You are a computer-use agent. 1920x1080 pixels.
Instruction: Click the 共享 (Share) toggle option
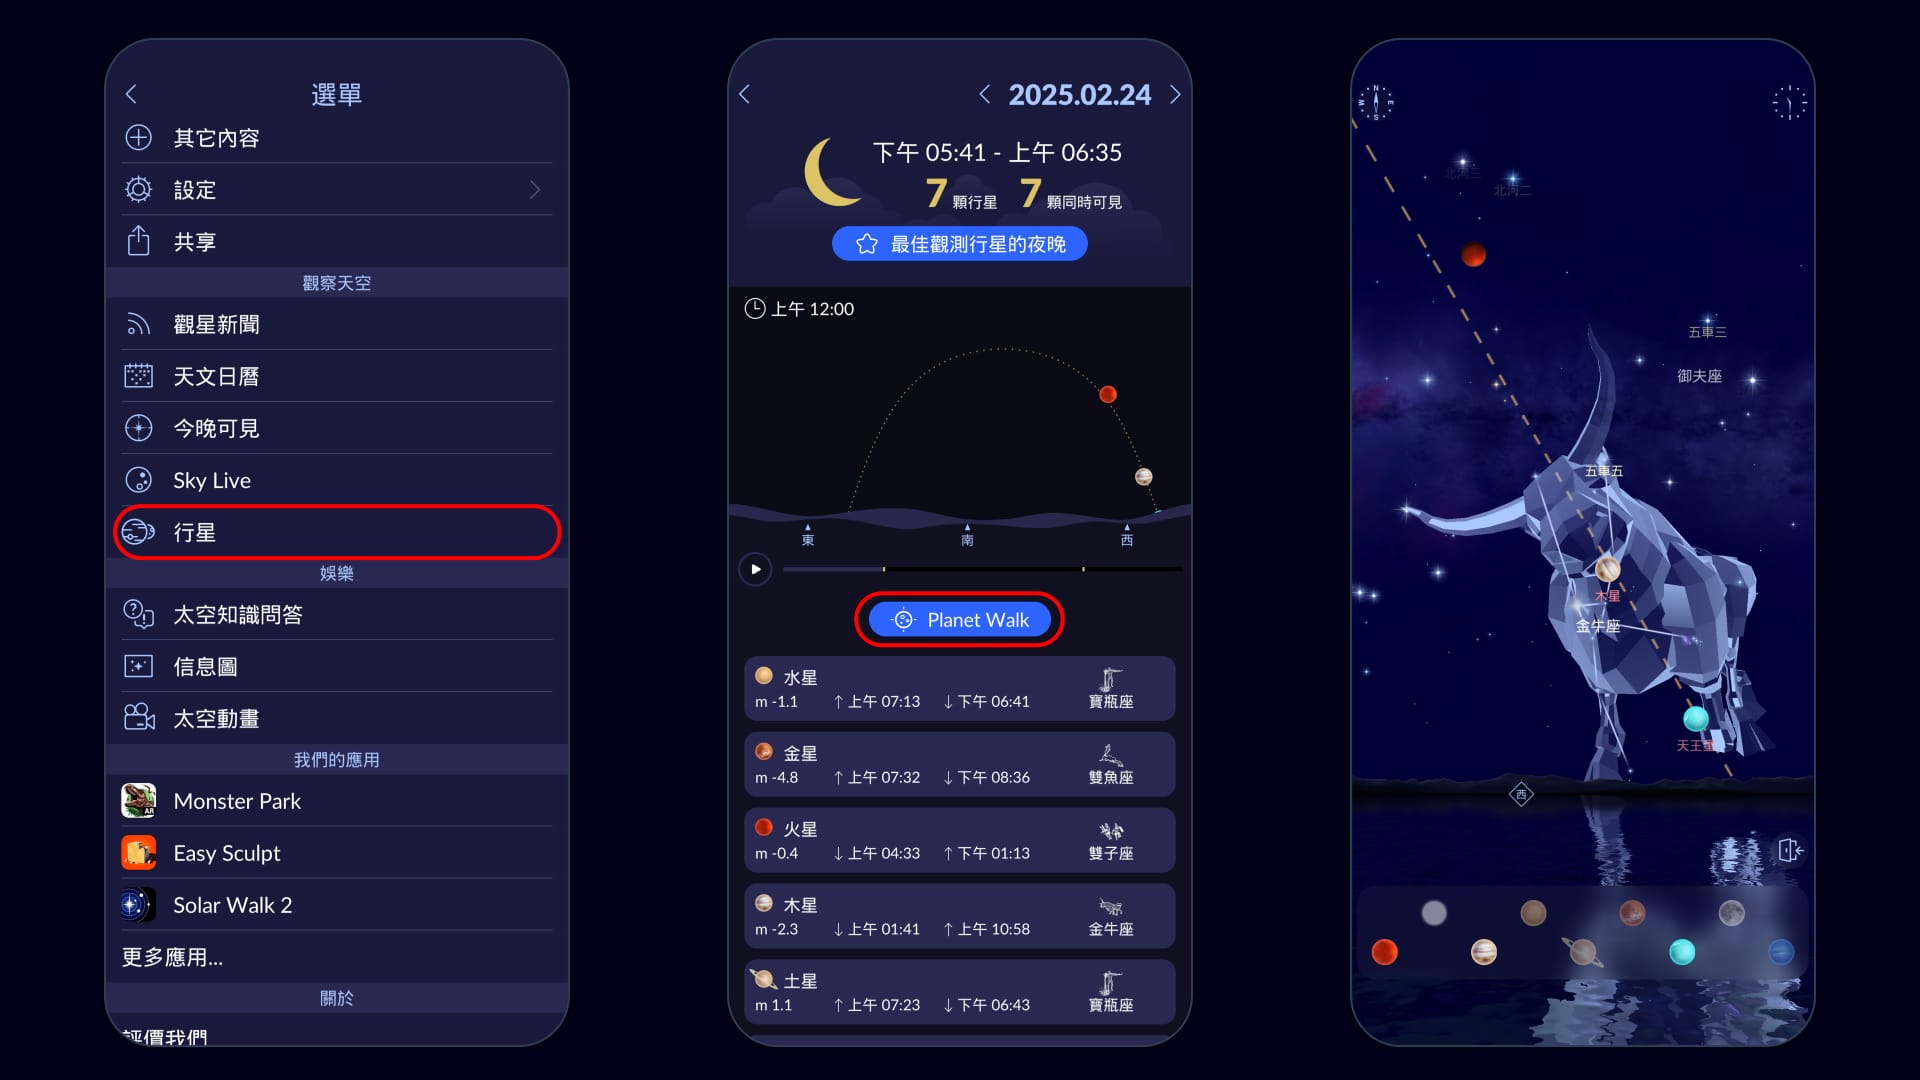(x=338, y=239)
